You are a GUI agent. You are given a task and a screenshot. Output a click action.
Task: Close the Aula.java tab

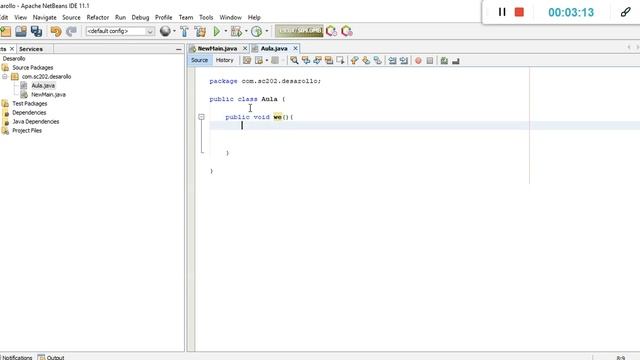(x=295, y=49)
